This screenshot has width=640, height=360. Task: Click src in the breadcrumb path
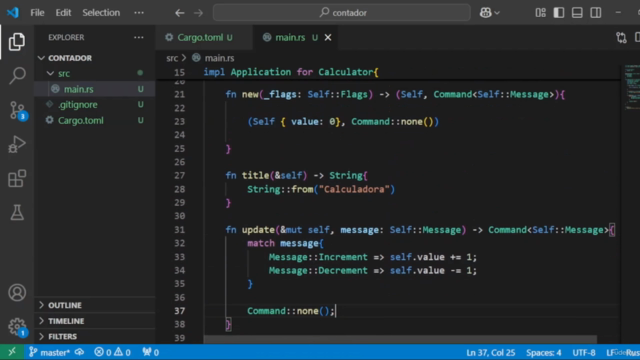coord(172,58)
